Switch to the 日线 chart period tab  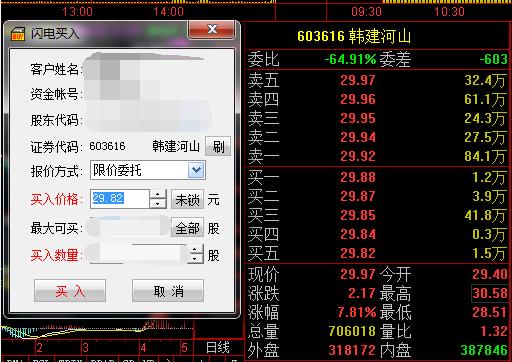coord(218,348)
